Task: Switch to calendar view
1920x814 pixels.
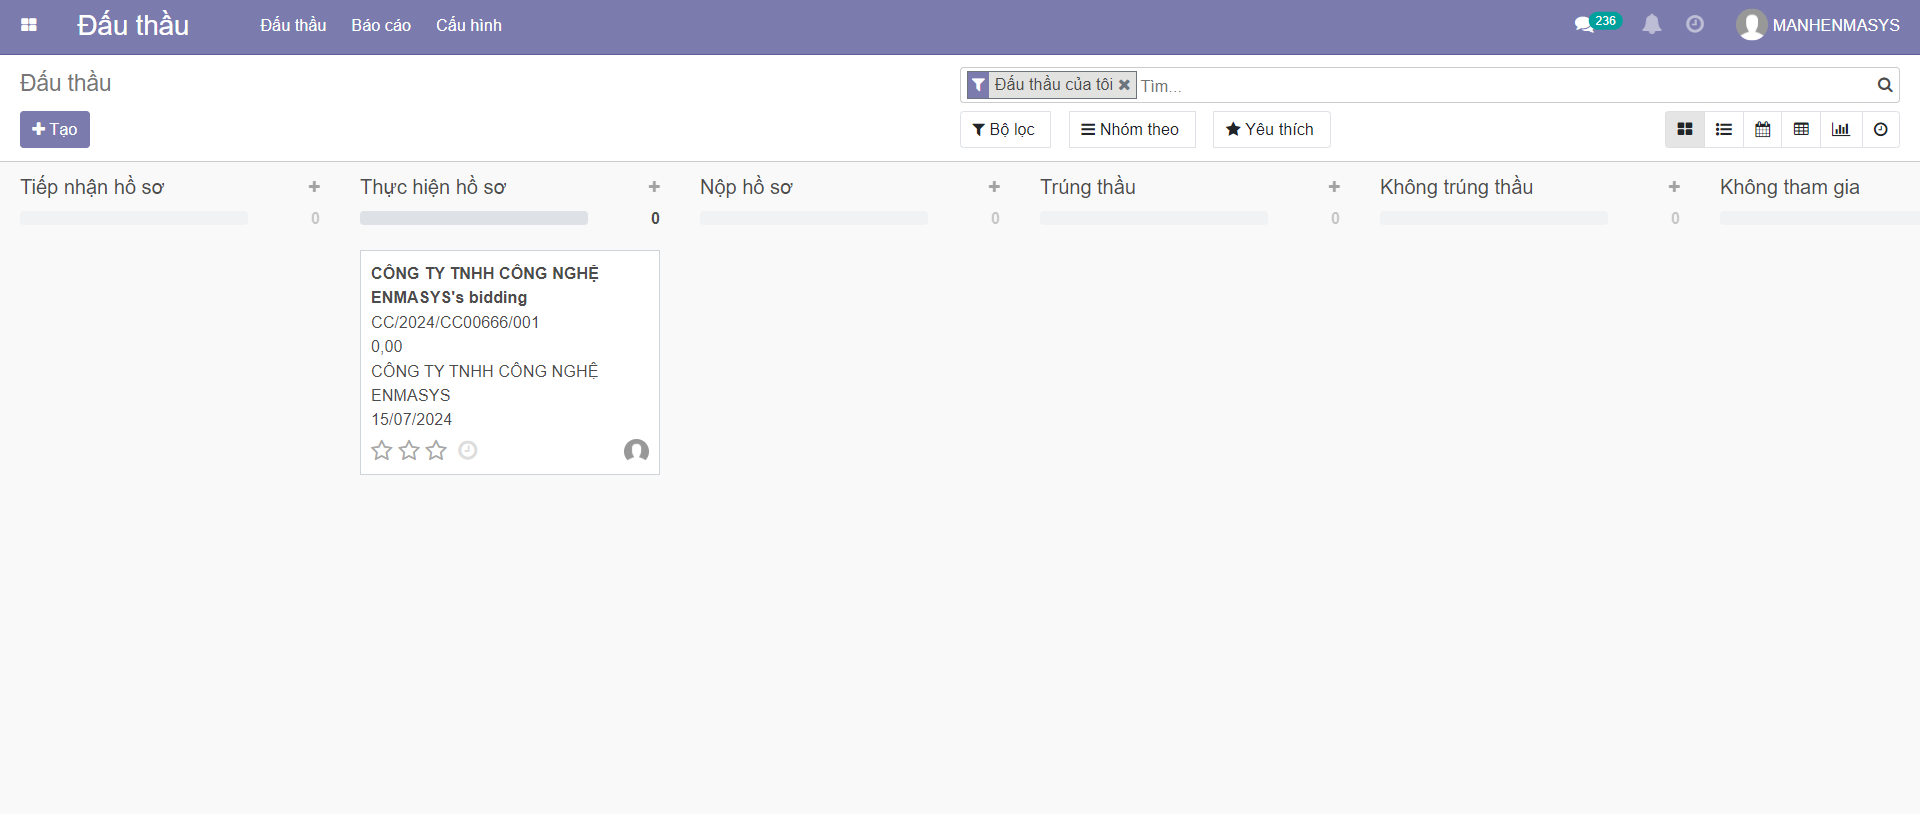Action: pos(1763,130)
